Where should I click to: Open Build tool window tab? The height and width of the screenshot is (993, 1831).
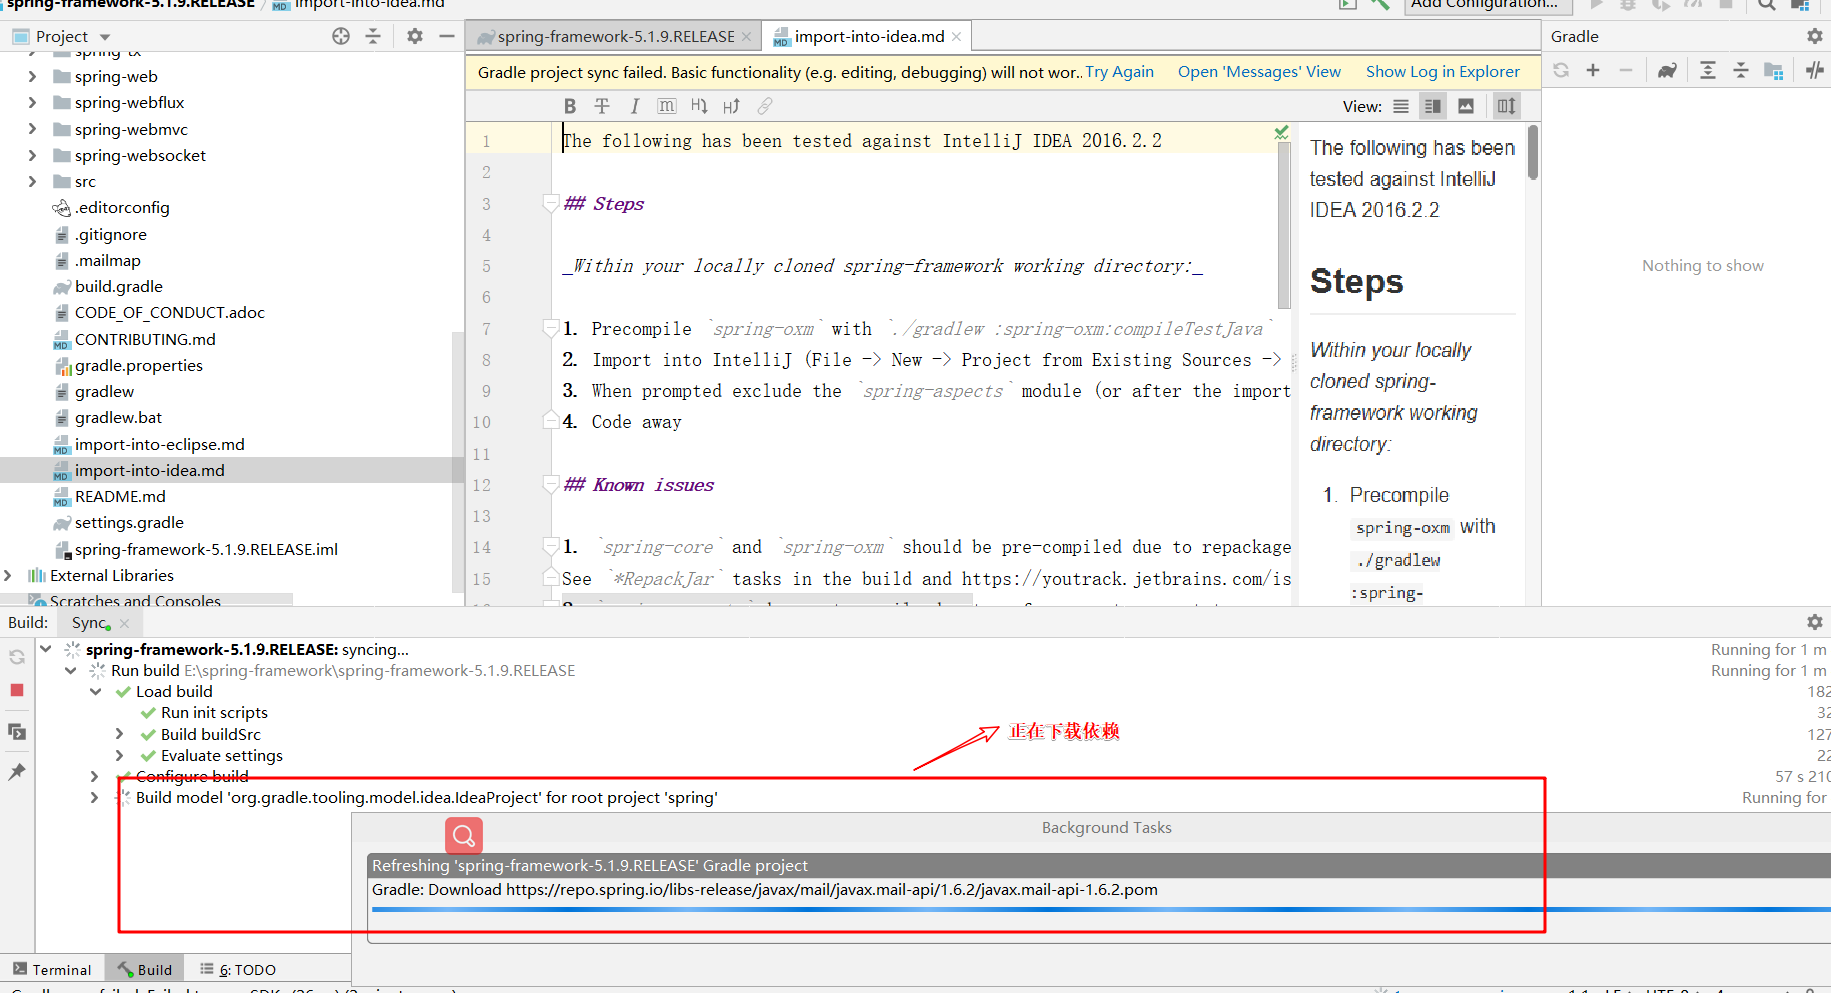[145, 969]
